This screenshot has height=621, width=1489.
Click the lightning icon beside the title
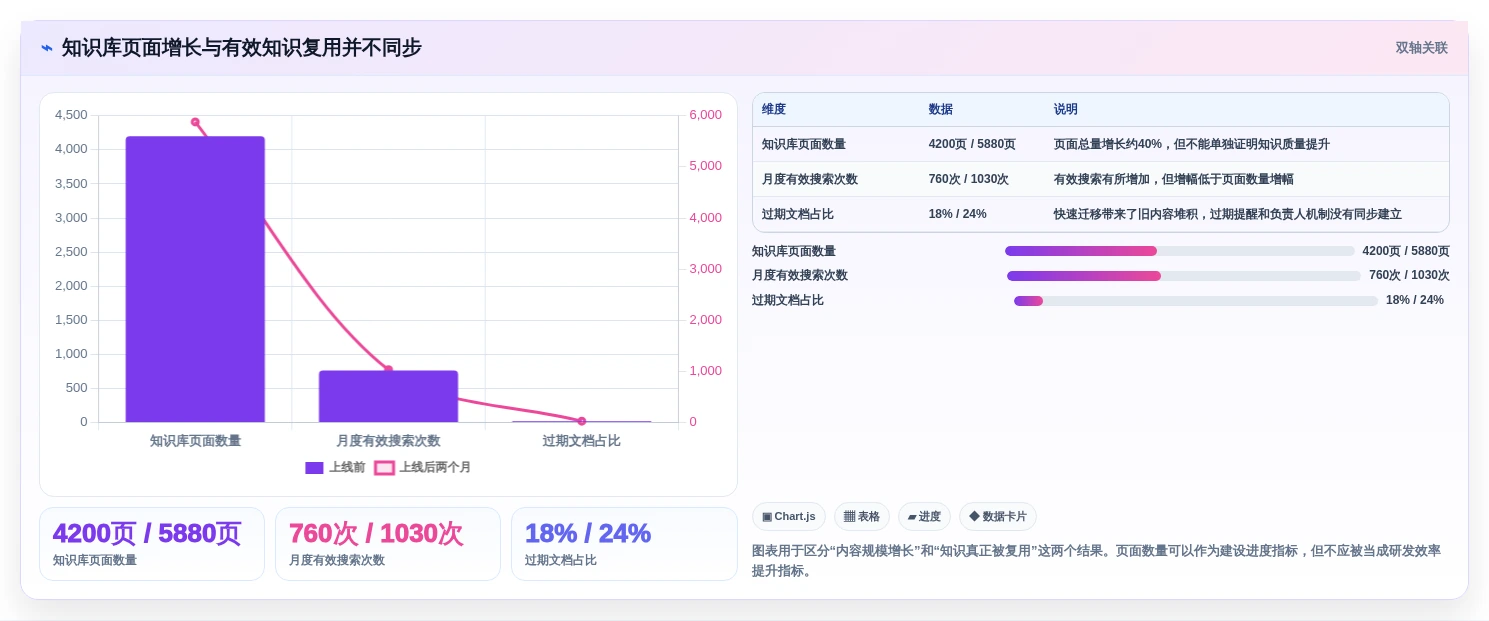pyautogui.click(x=46, y=48)
